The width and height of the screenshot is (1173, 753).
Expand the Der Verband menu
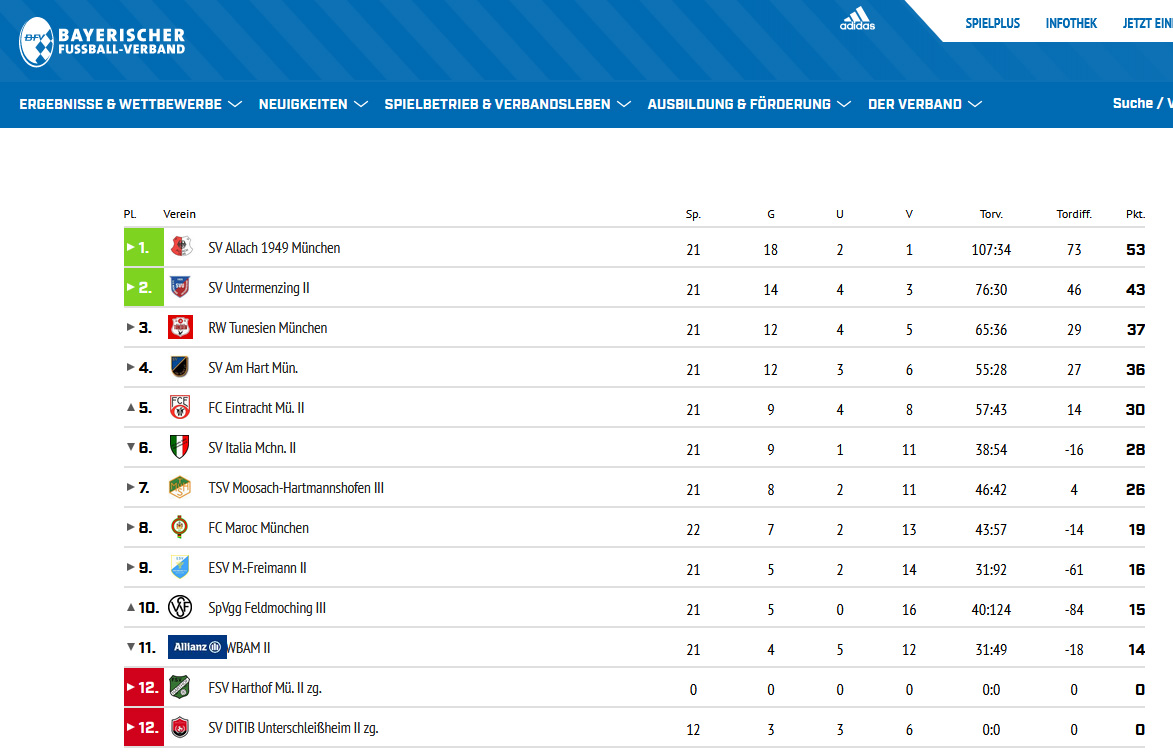[x=924, y=104]
